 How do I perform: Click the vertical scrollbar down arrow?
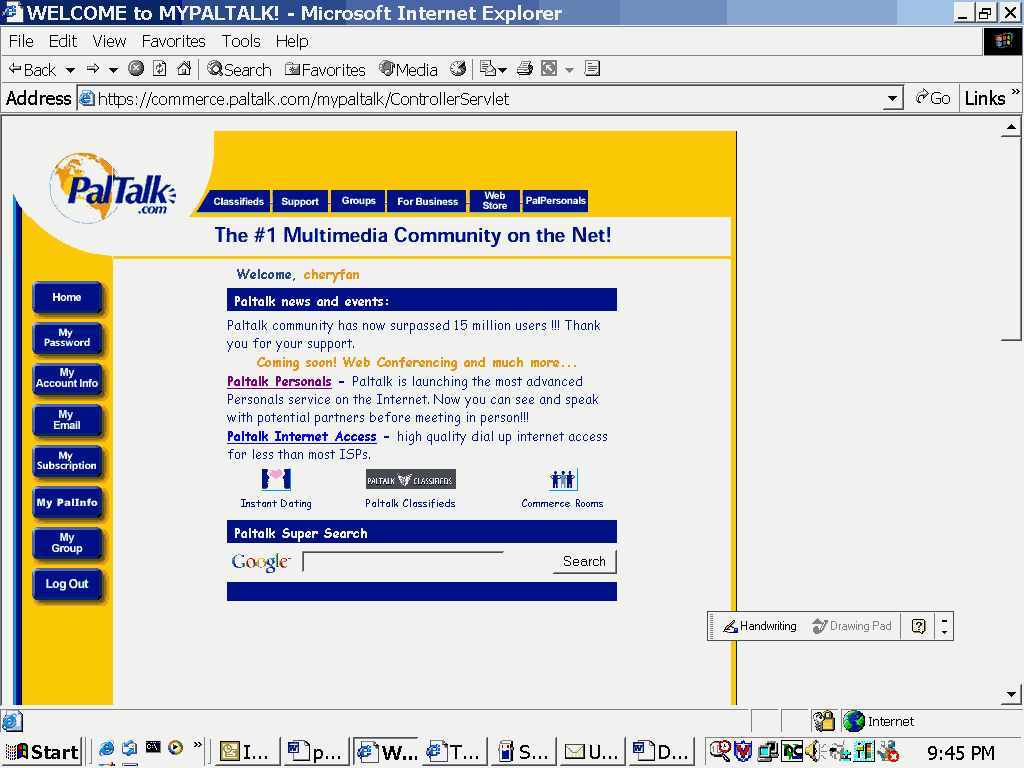click(x=1011, y=694)
